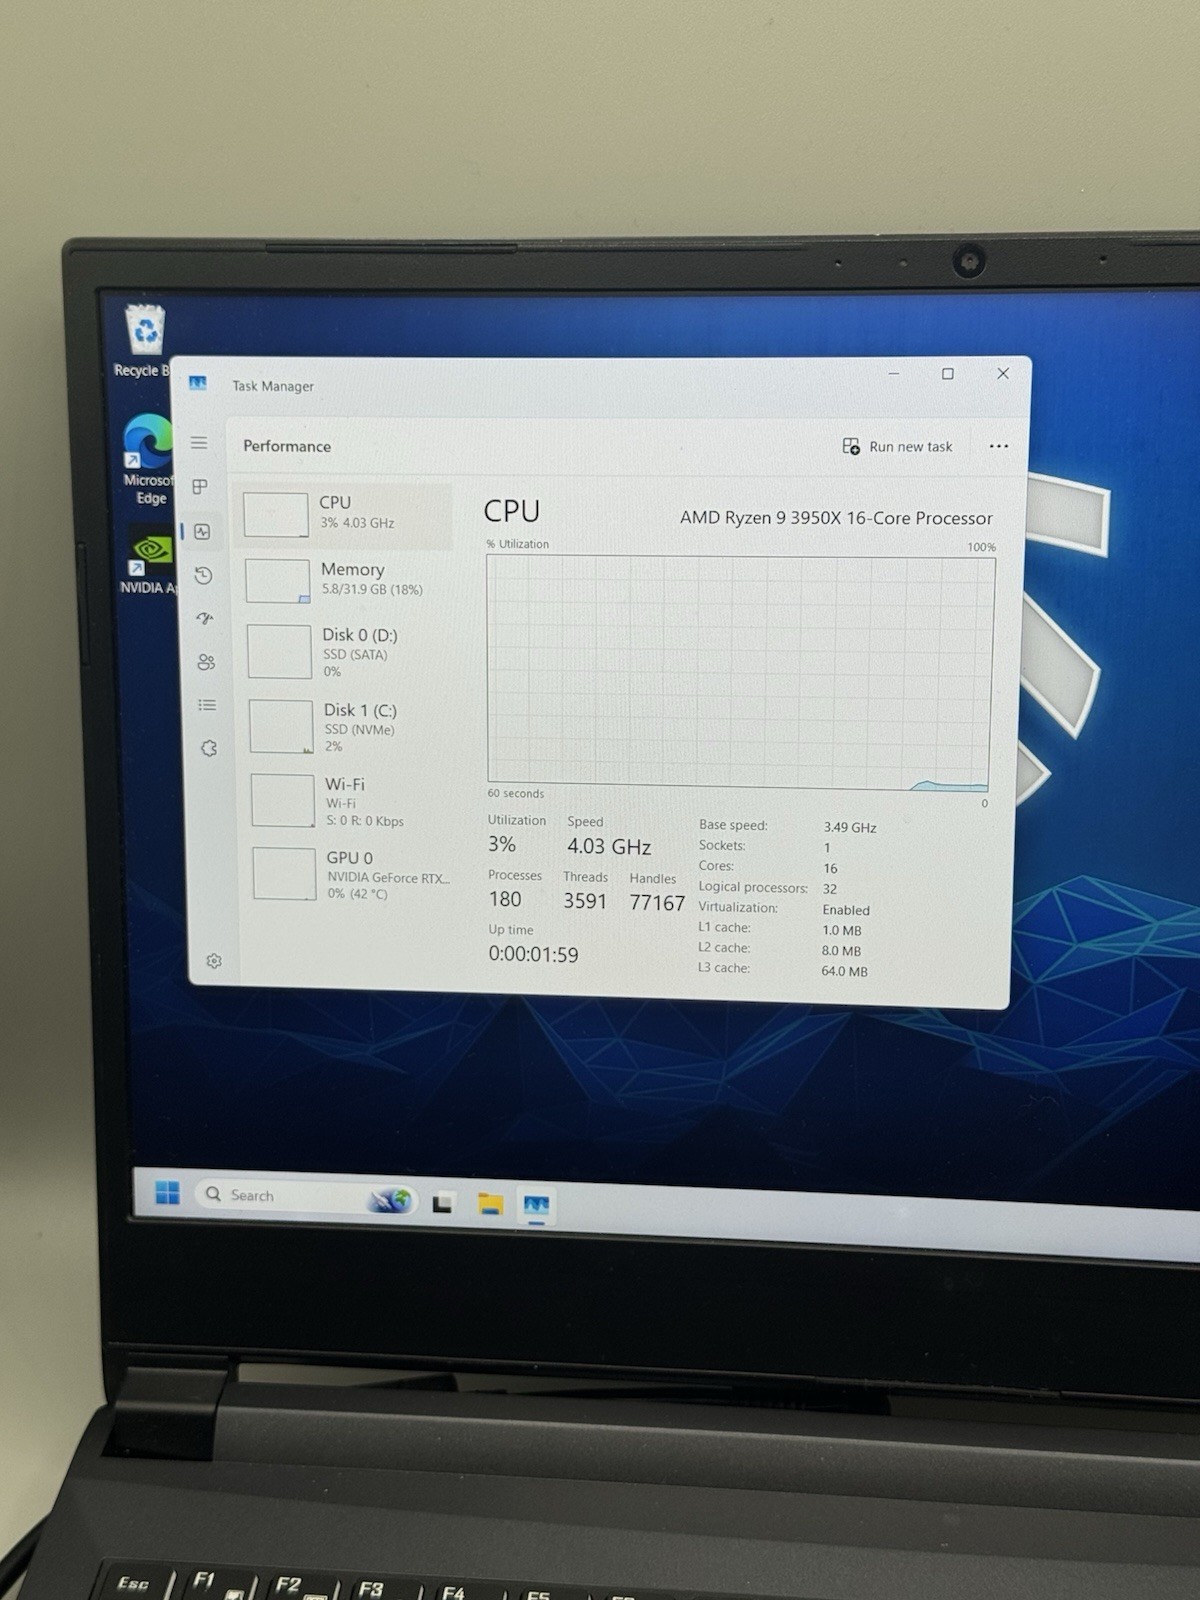Image resolution: width=1200 pixels, height=1600 pixels.
Task: Open the Processes page icon in sidebar
Action: coord(200,487)
